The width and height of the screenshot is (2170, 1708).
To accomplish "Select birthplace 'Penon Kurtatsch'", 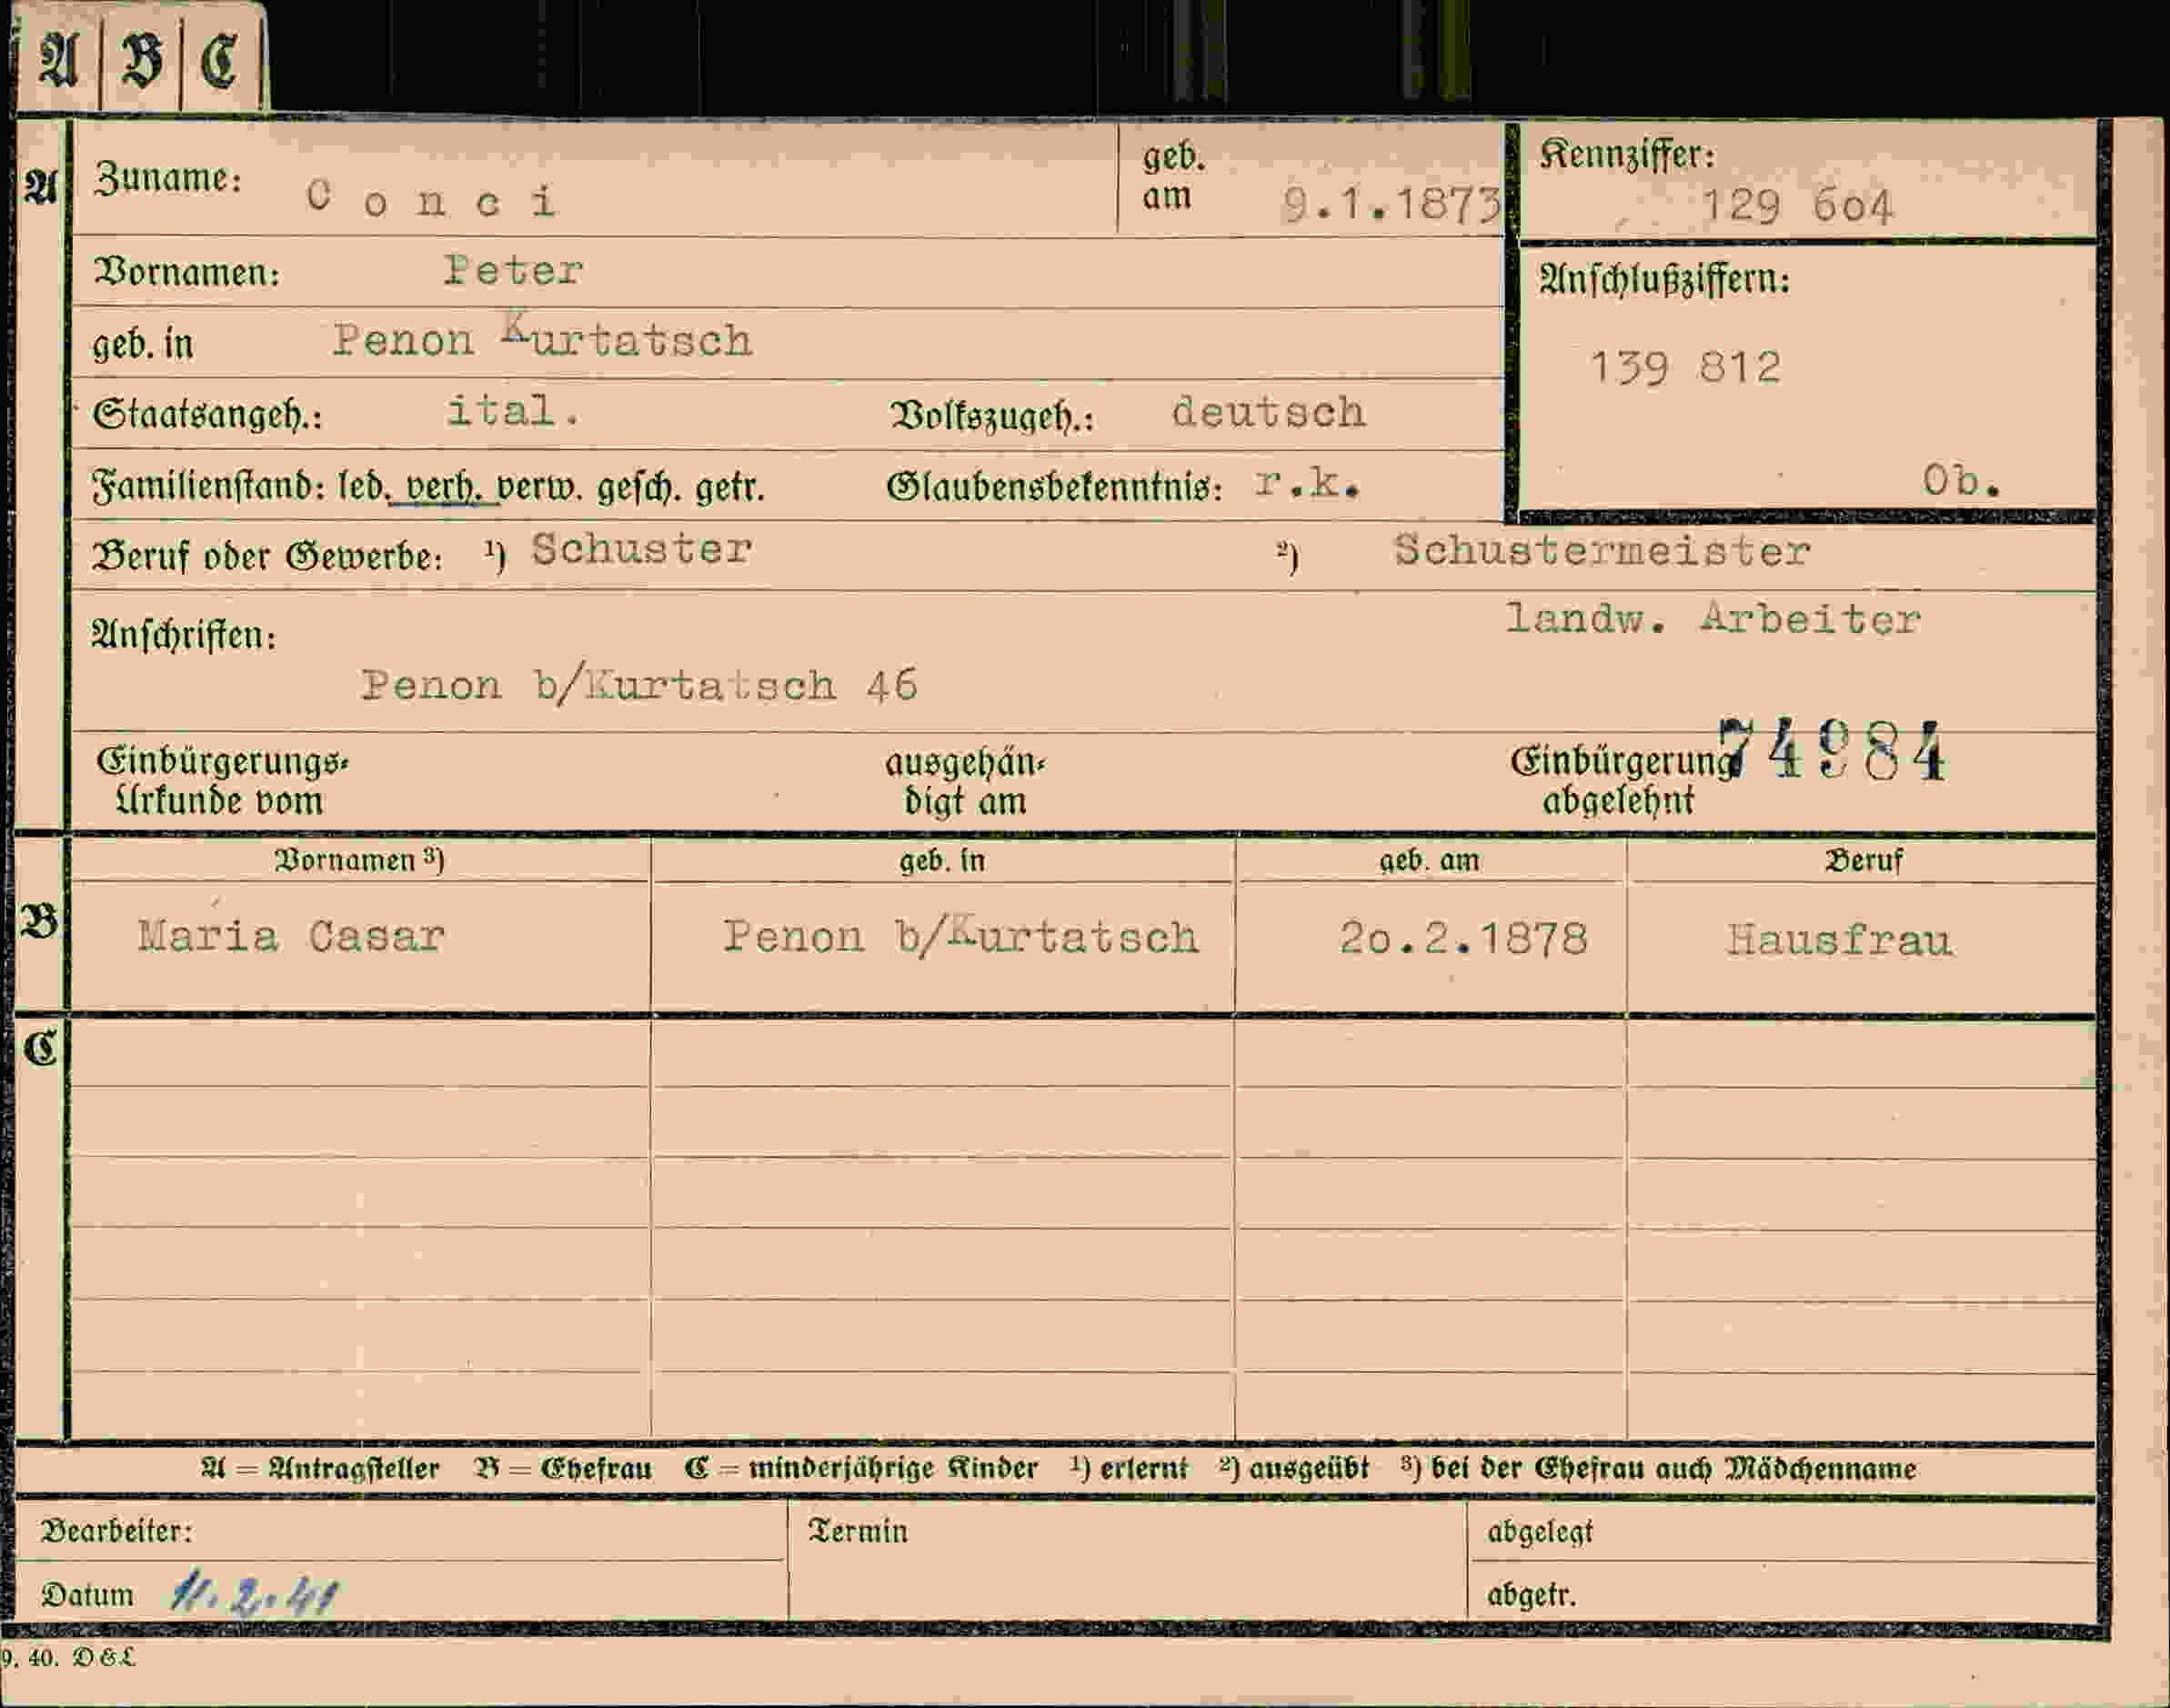I will pyautogui.click(x=542, y=338).
